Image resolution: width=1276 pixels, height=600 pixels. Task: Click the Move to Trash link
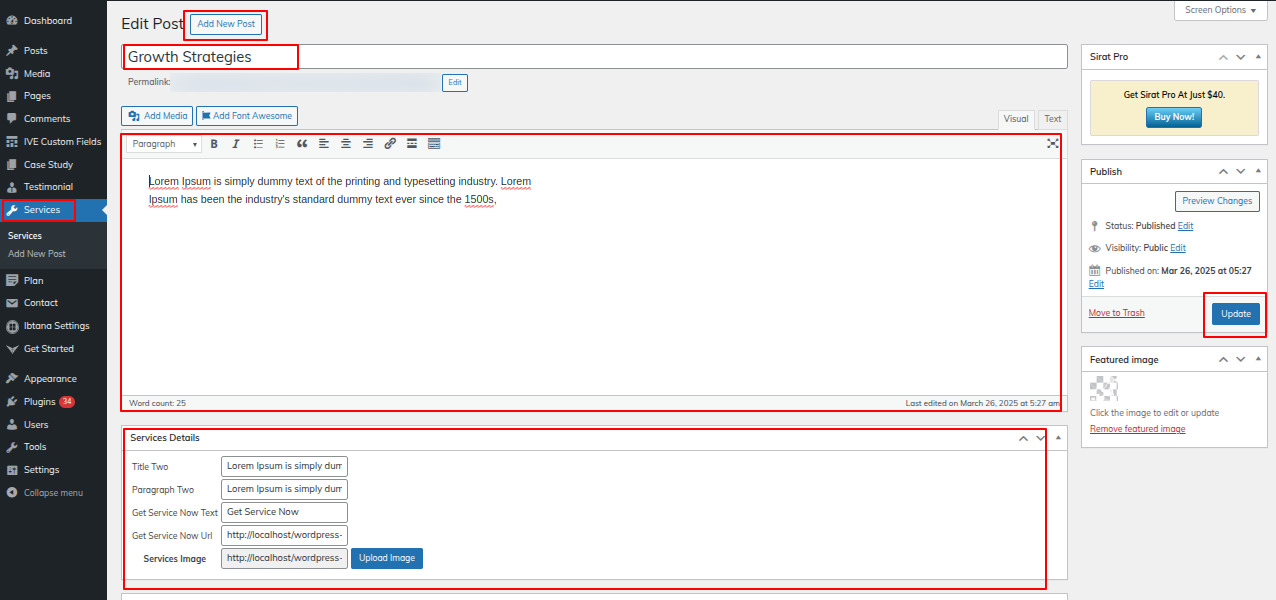pyautogui.click(x=1116, y=313)
